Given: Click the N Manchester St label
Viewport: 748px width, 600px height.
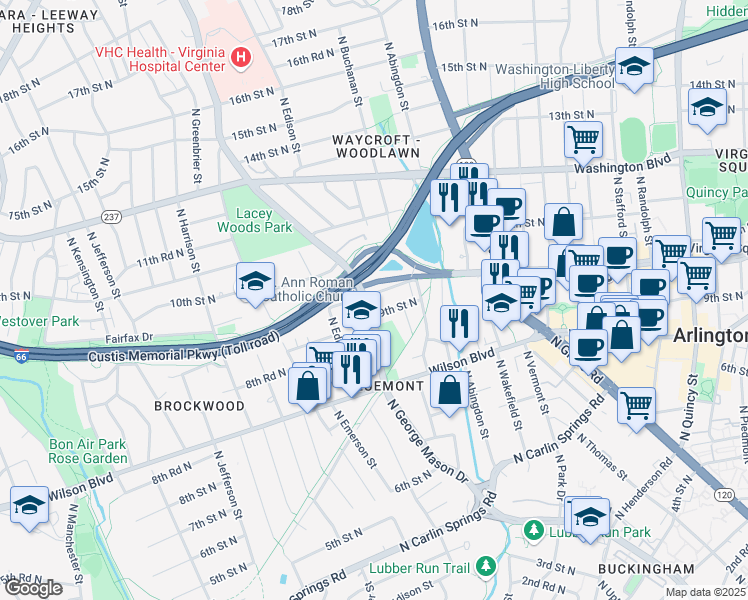Looking at the screenshot, I should tap(76, 544).
